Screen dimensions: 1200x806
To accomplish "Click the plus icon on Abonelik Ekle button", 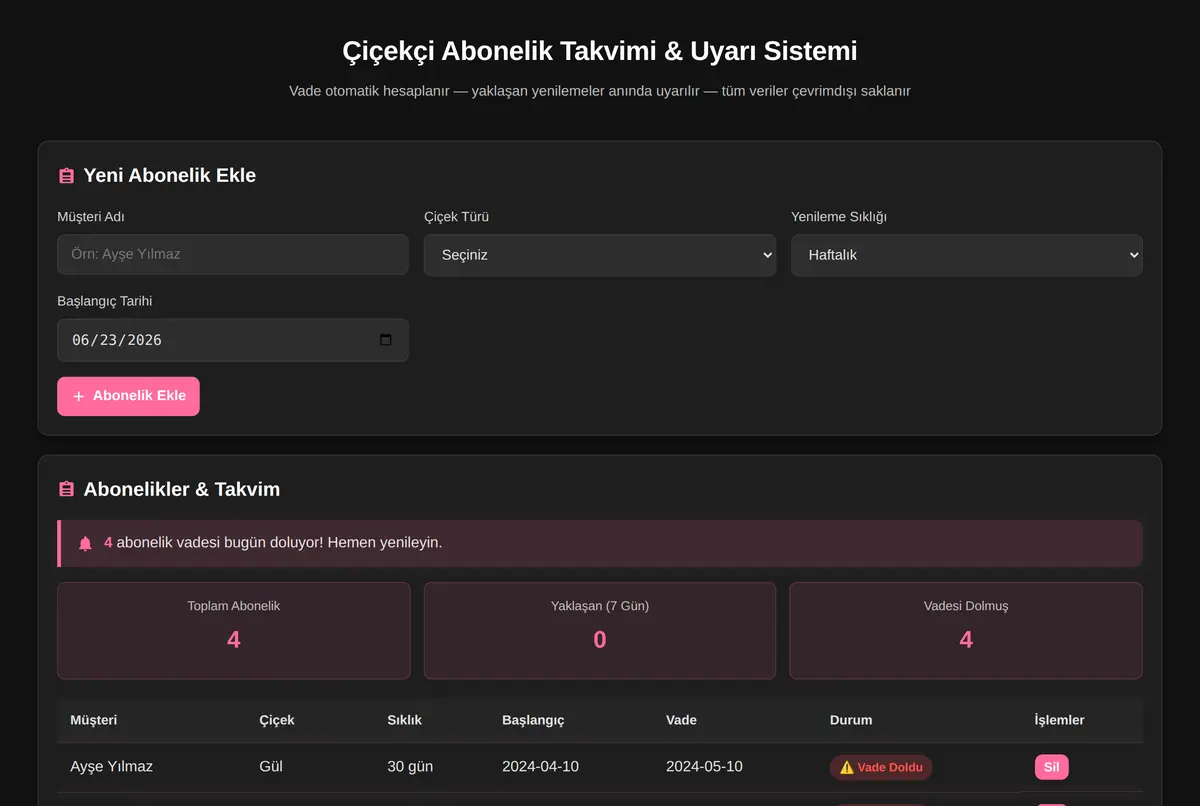I will point(79,397).
